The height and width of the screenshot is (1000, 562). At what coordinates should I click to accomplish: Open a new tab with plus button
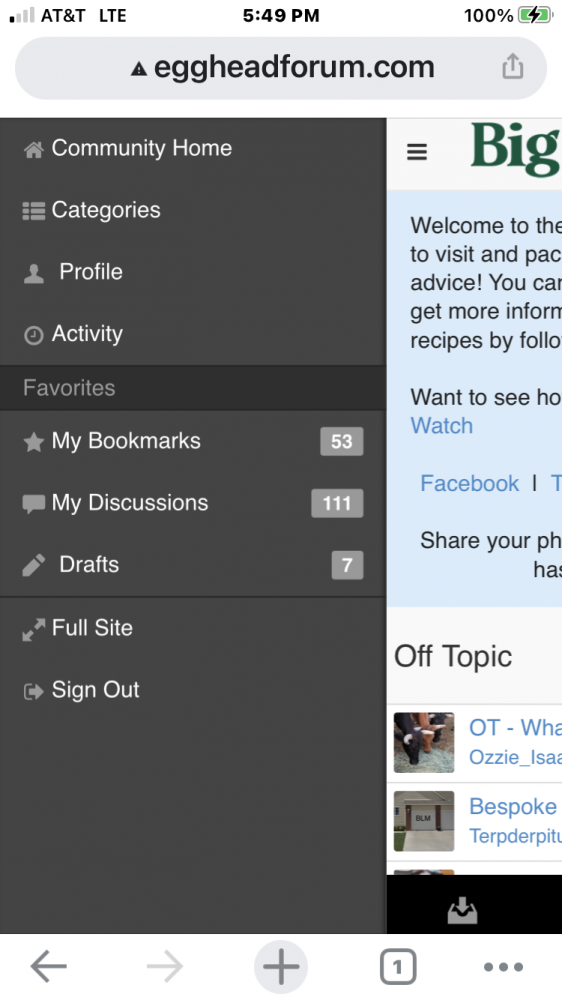click(281, 967)
